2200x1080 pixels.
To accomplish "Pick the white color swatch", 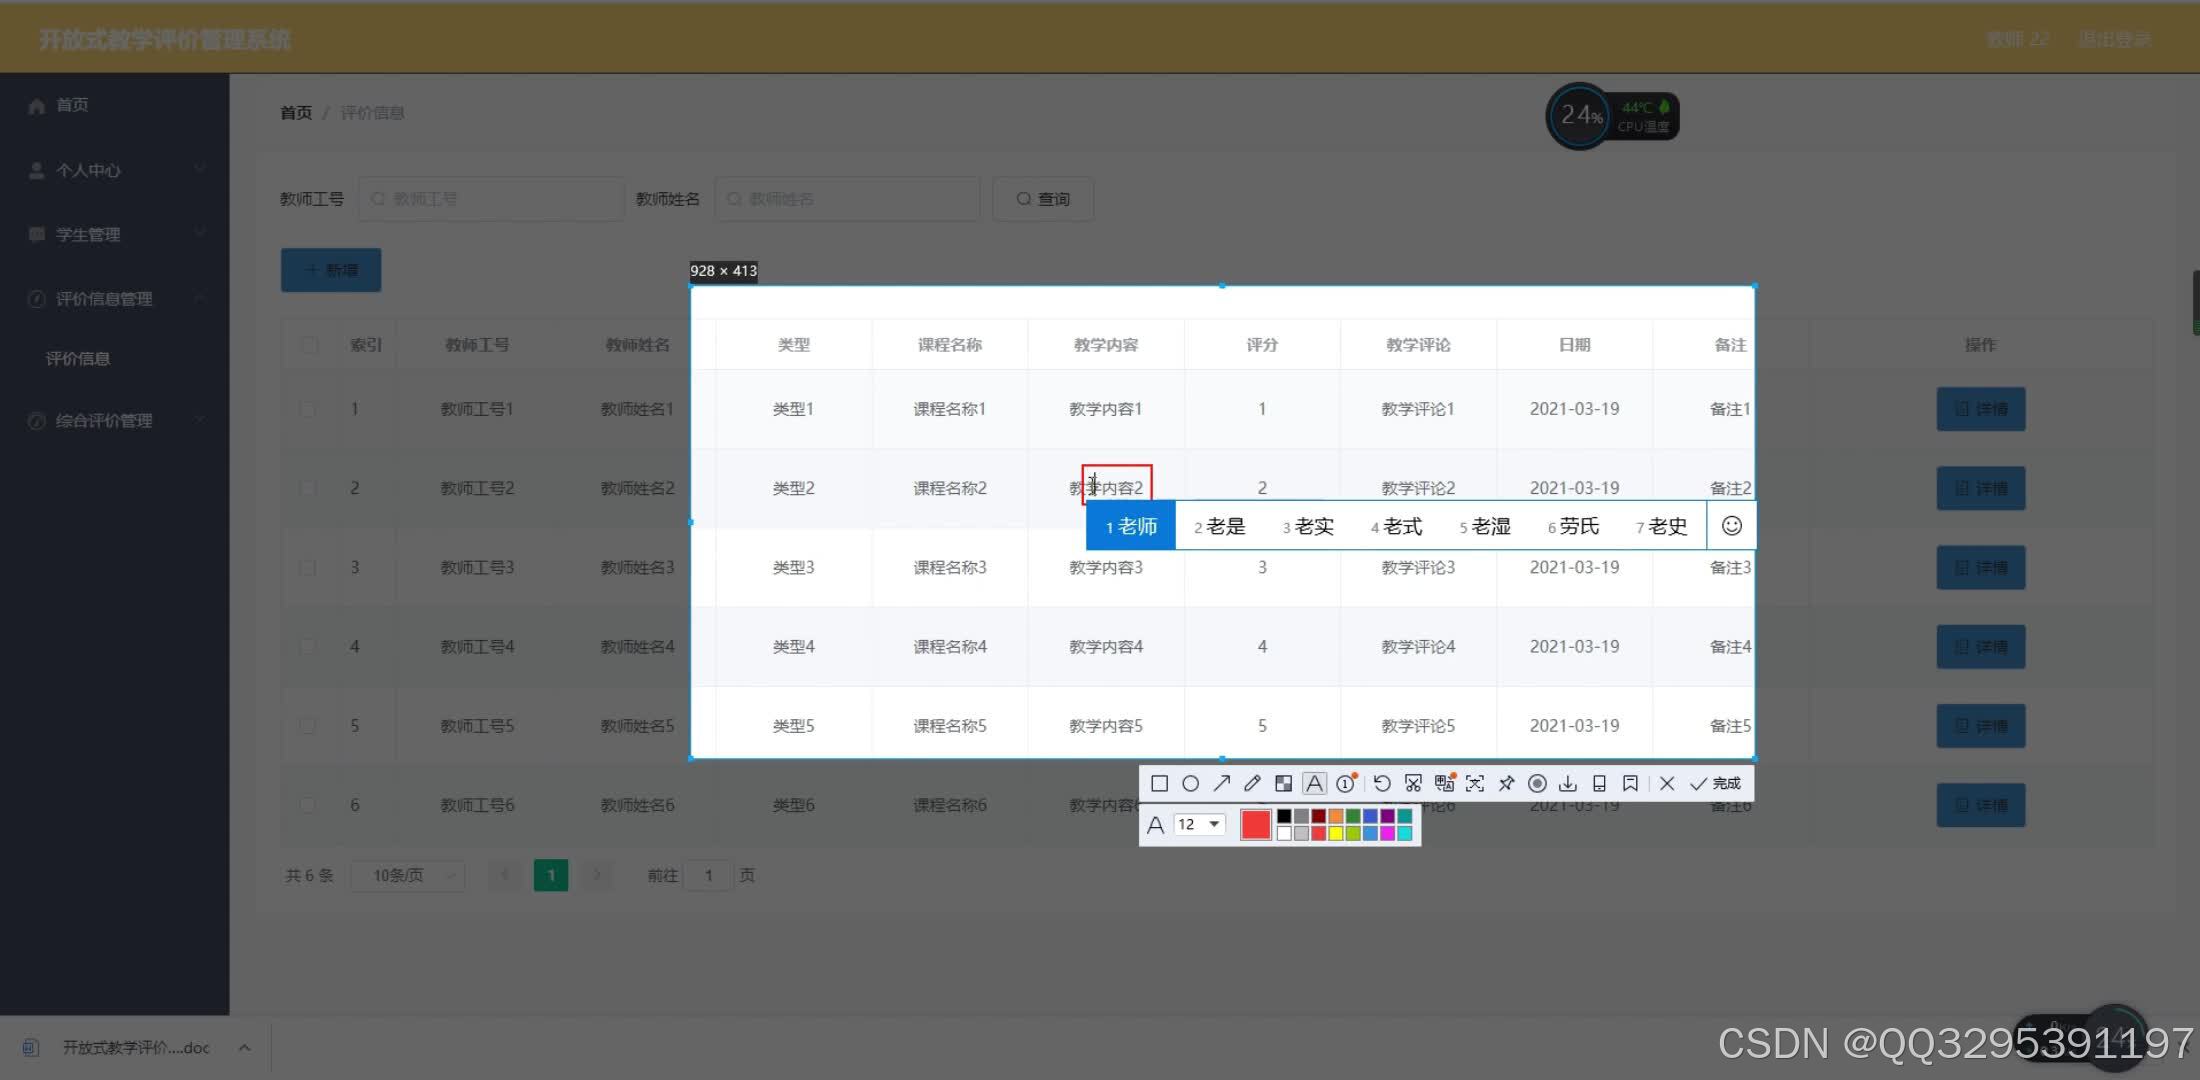I will 1284,833.
